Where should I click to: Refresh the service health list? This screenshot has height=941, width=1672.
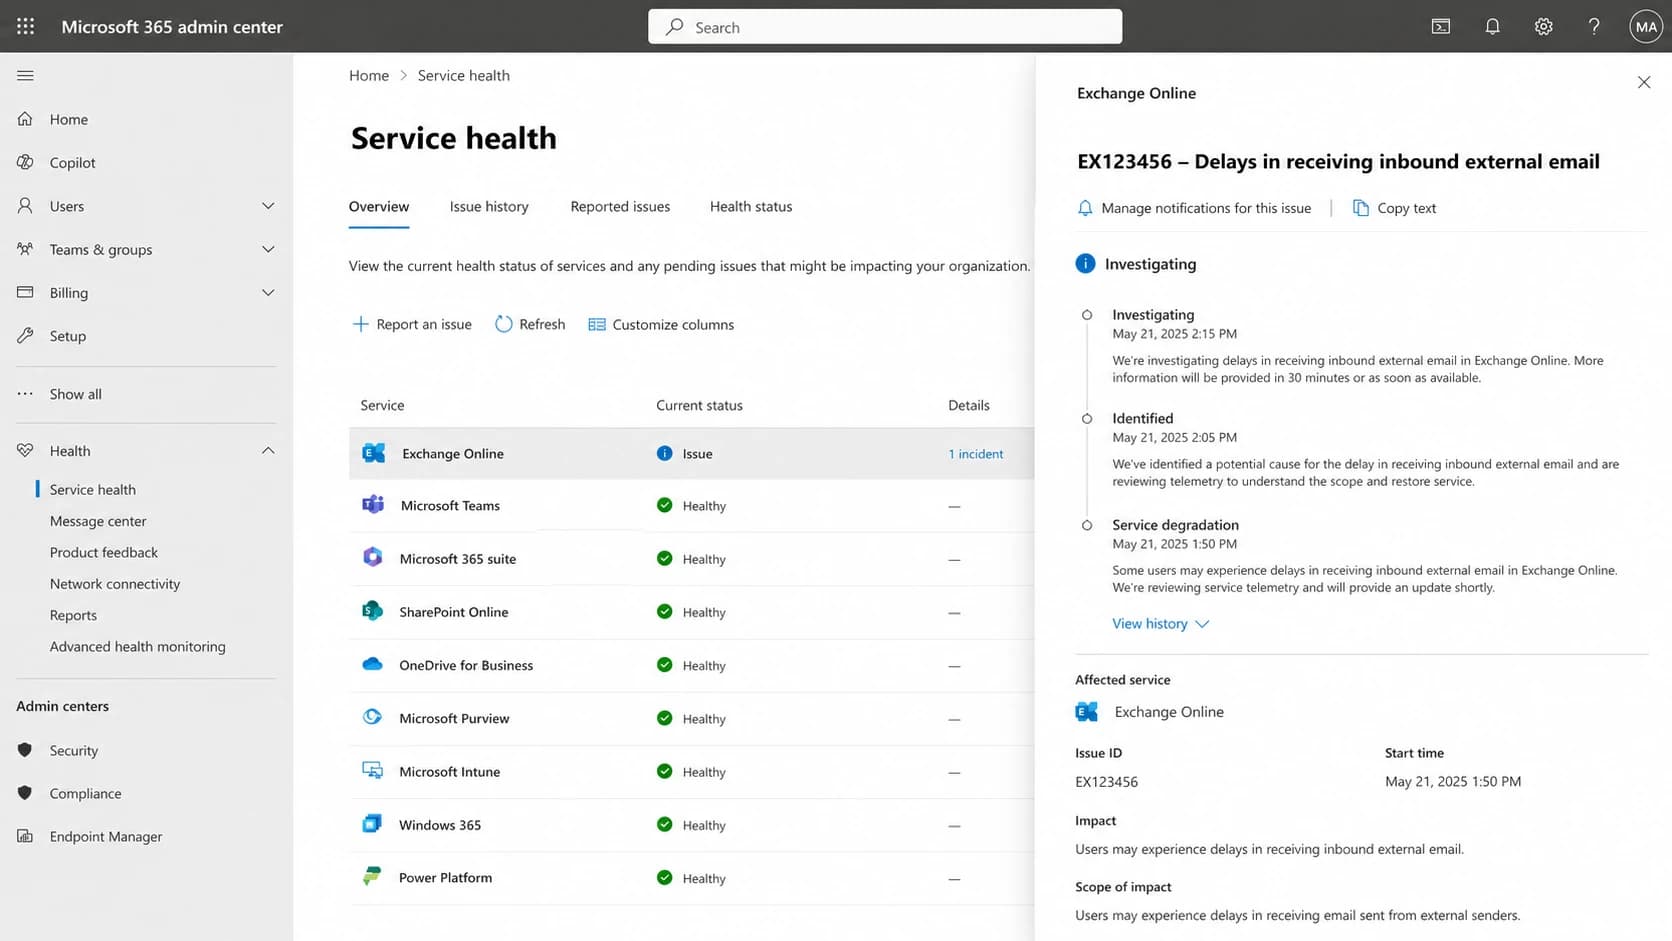[530, 324]
